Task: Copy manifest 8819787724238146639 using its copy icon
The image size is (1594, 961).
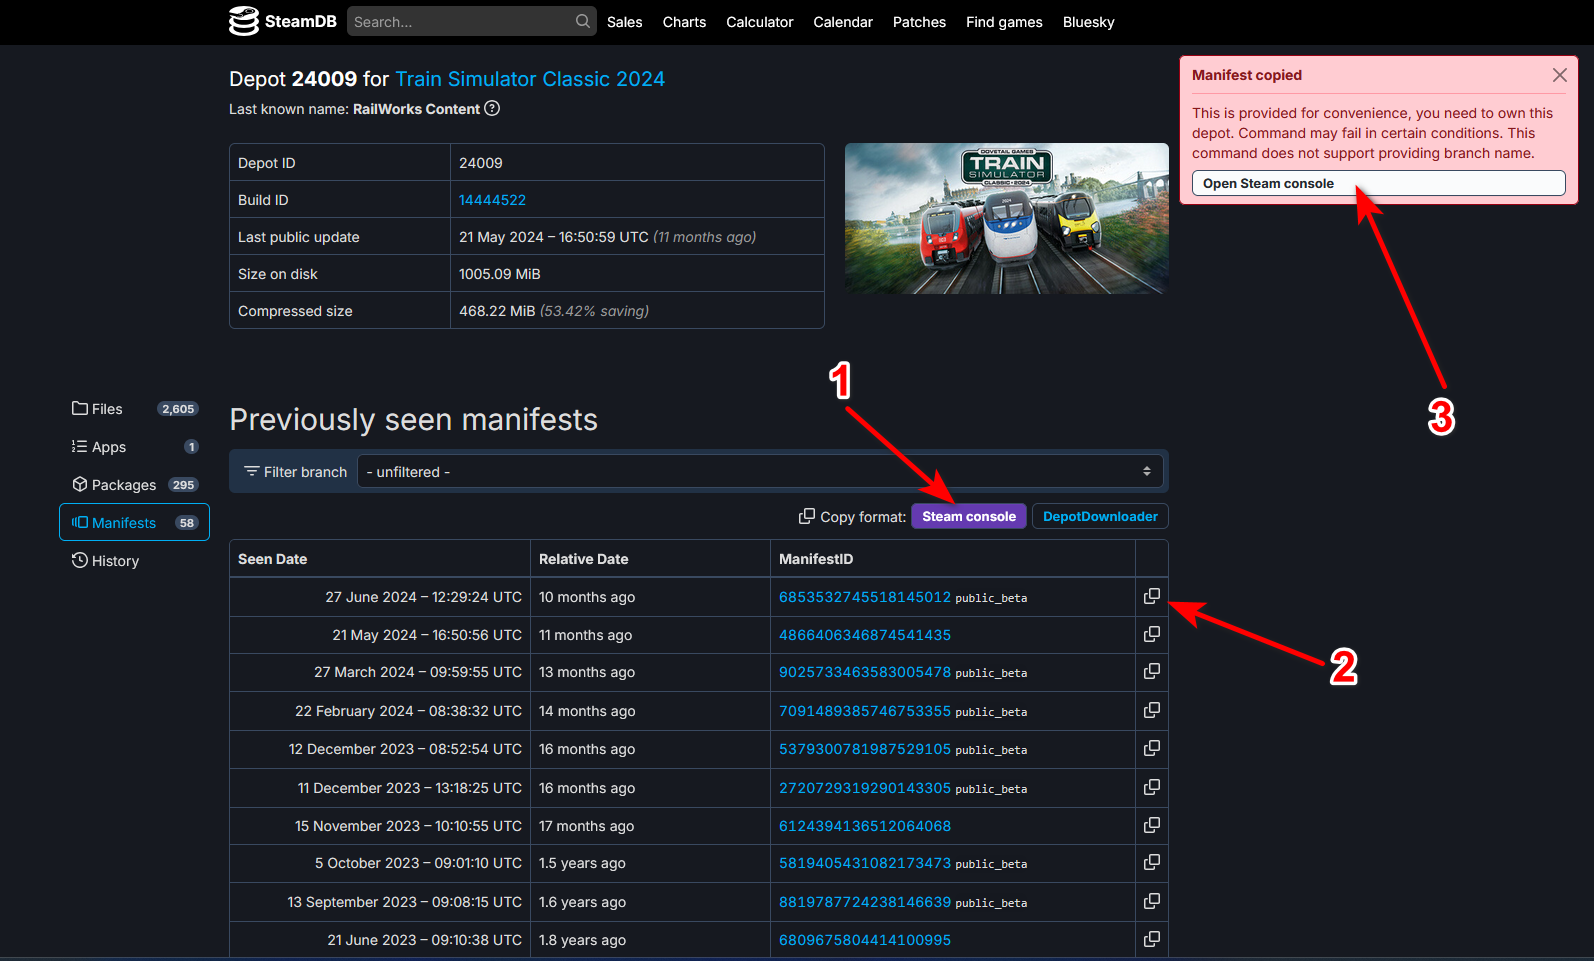Action: point(1152,901)
